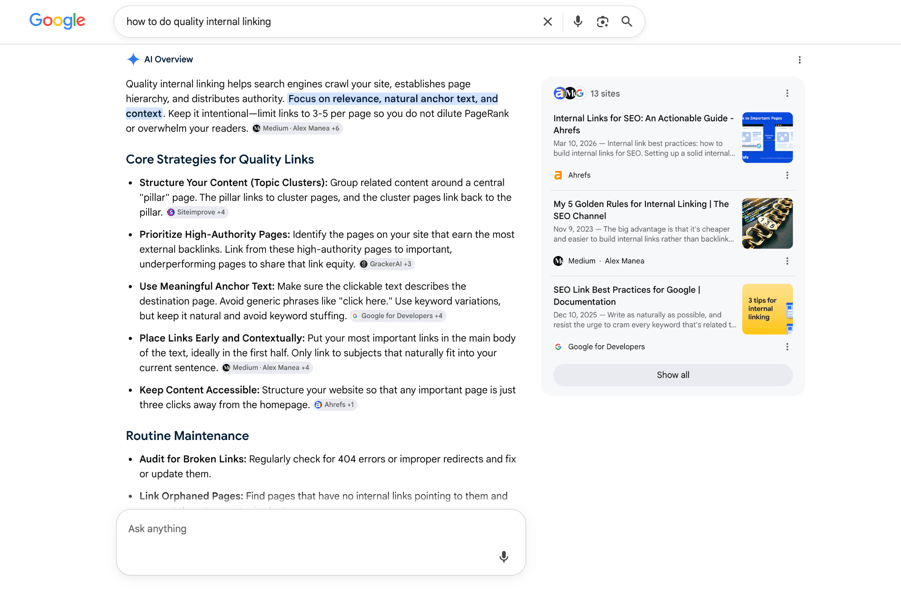Click microphone in Ask anything box

(x=503, y=556)
